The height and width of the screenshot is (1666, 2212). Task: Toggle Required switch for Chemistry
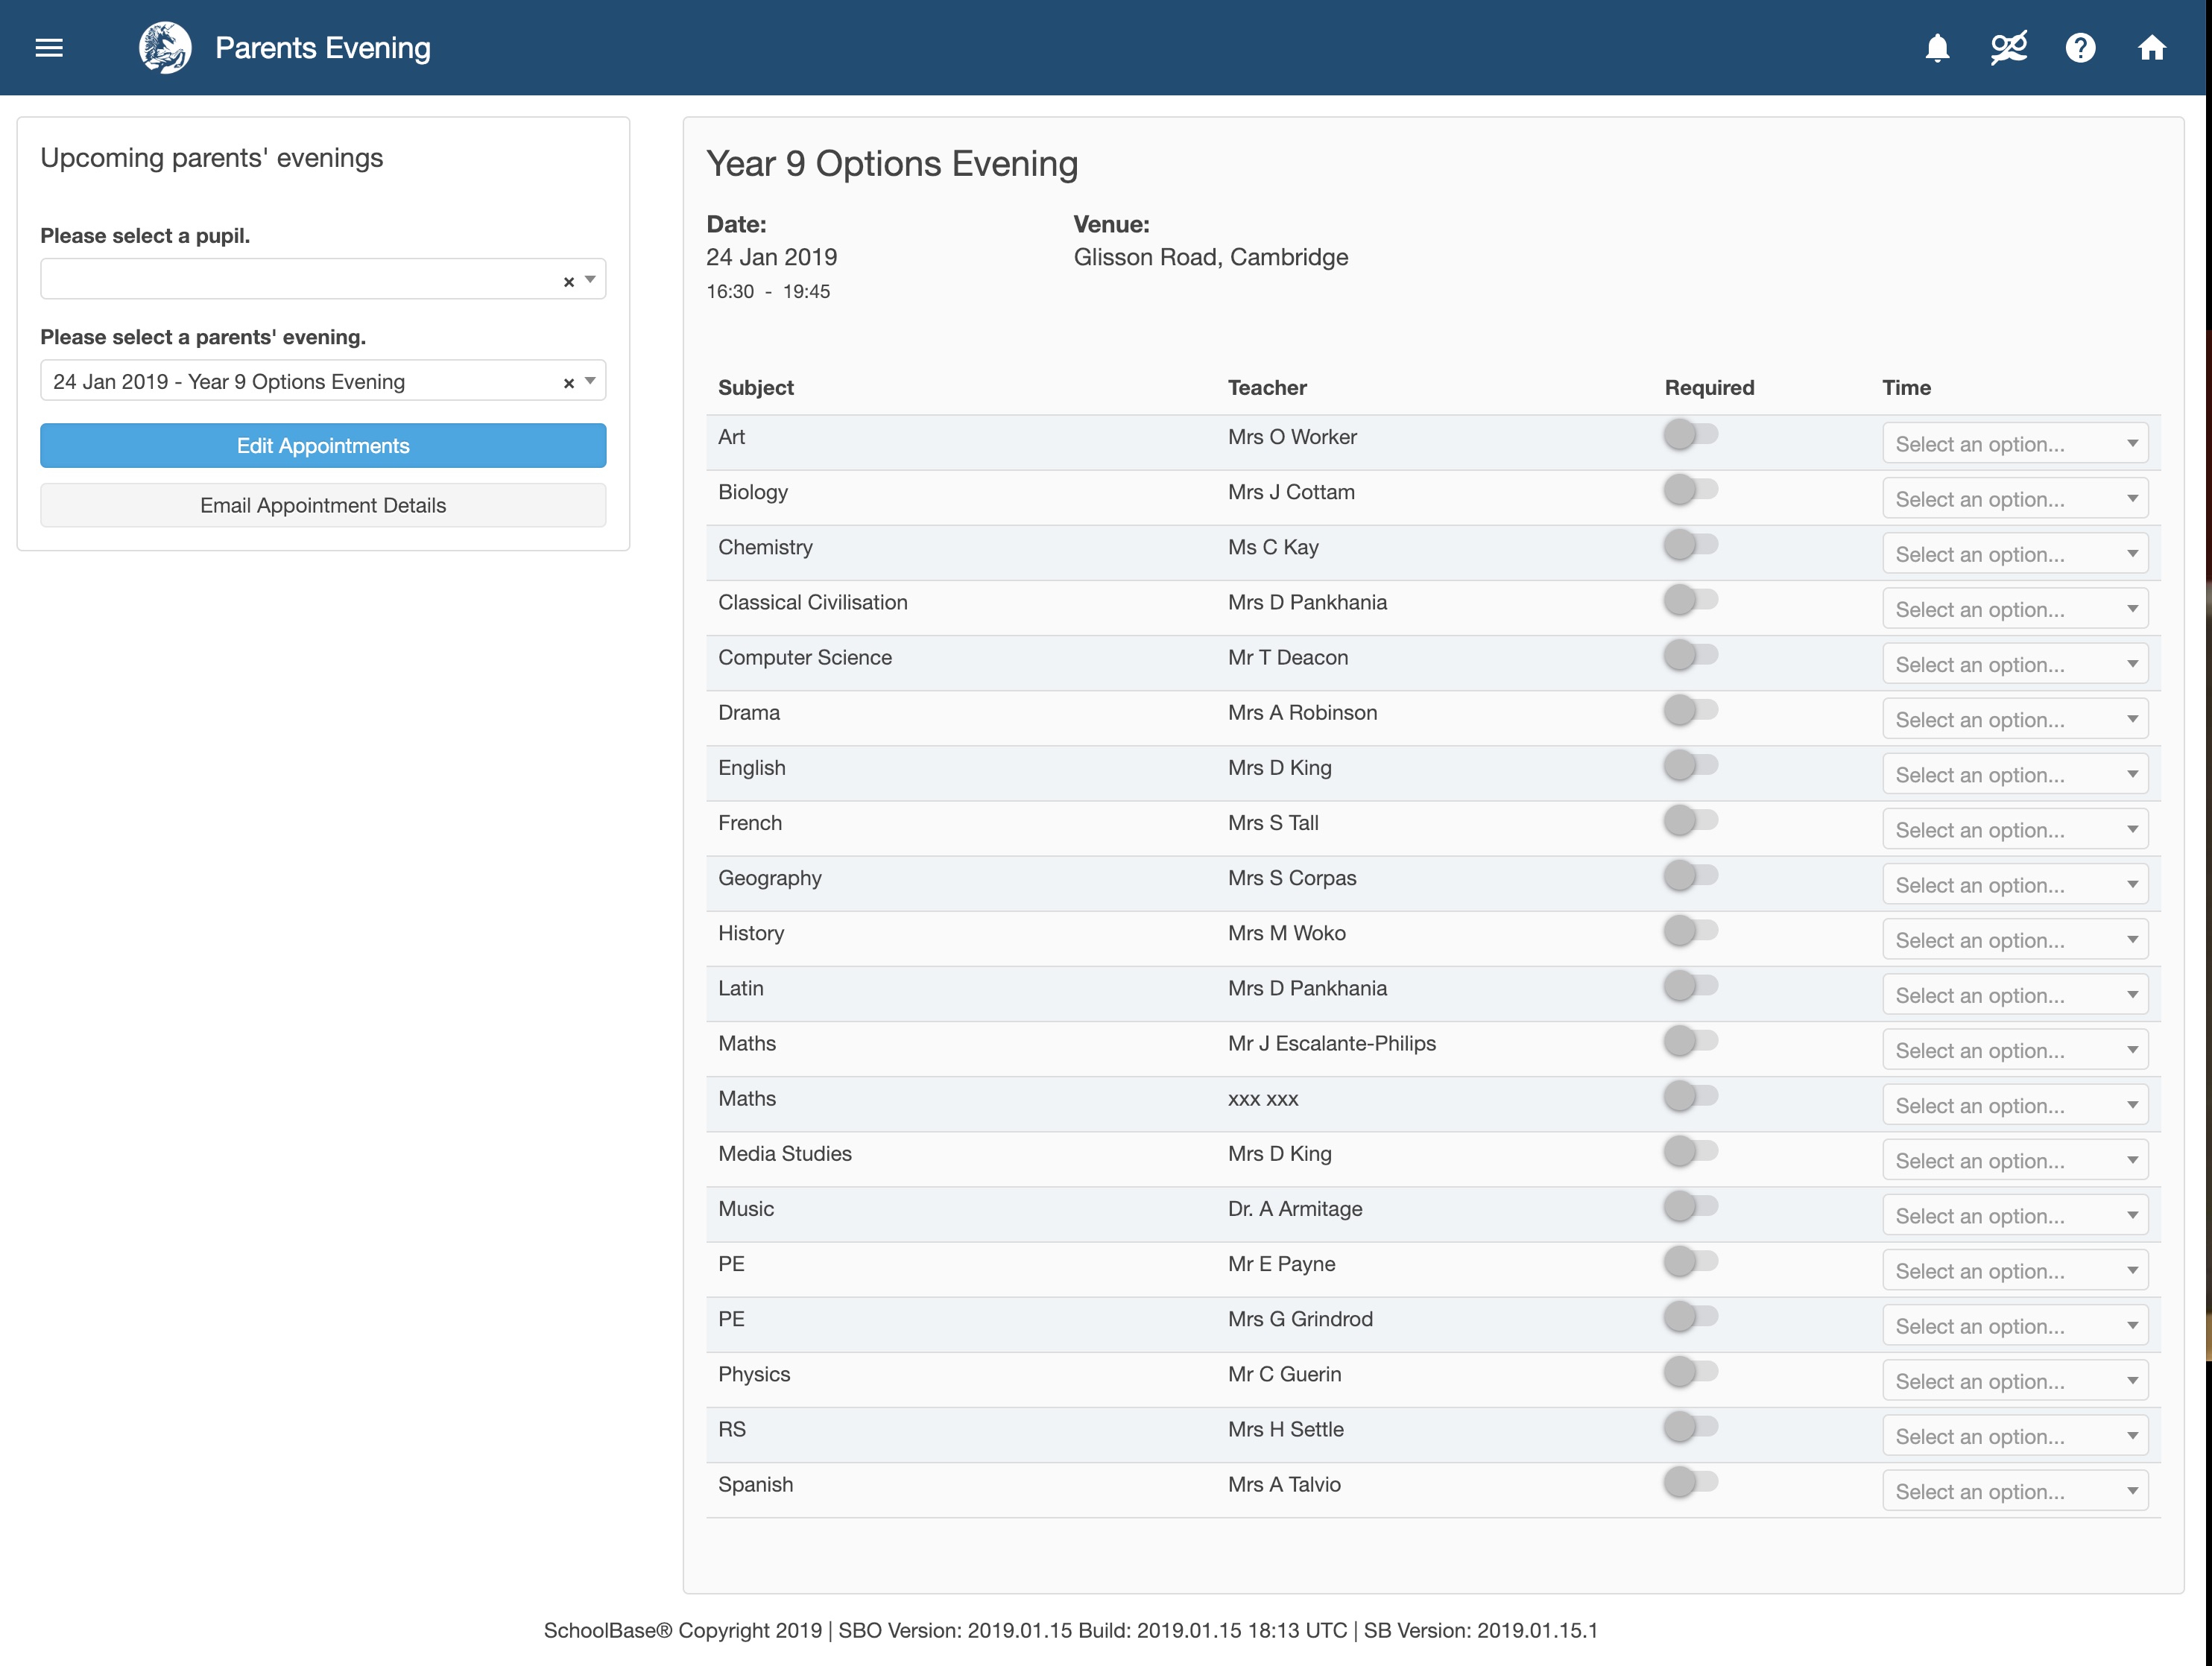tap(1690, 544)
